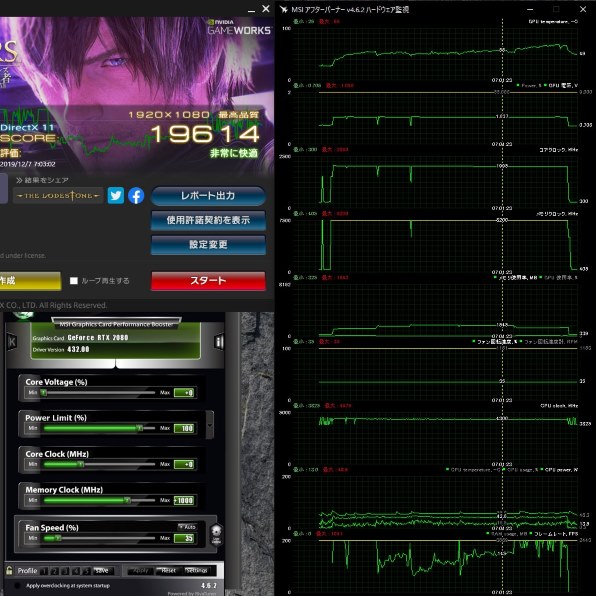This screenshot has height=596, width=596.
Task: Open The Lodestone share link
Action: point(58,196)
